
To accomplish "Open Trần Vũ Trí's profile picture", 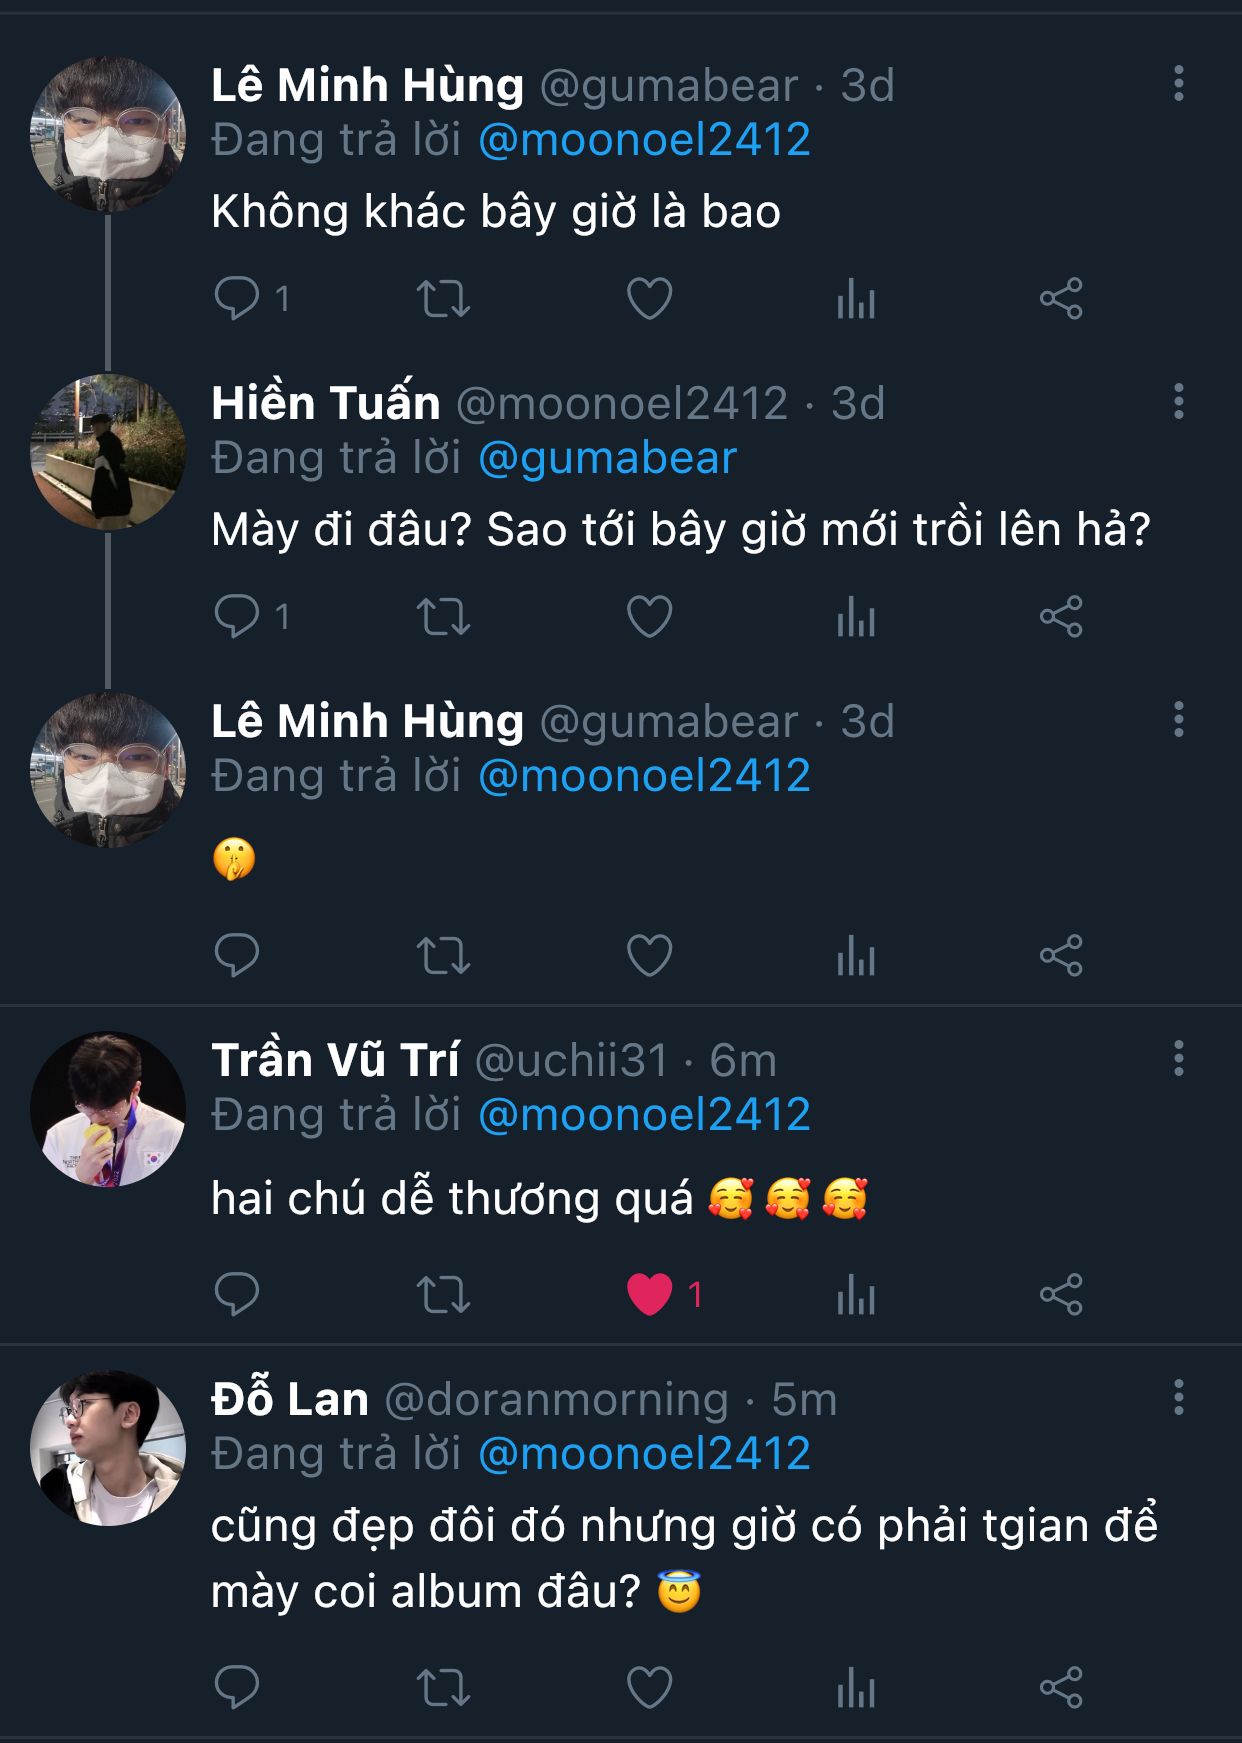I will pos(108,1109).
